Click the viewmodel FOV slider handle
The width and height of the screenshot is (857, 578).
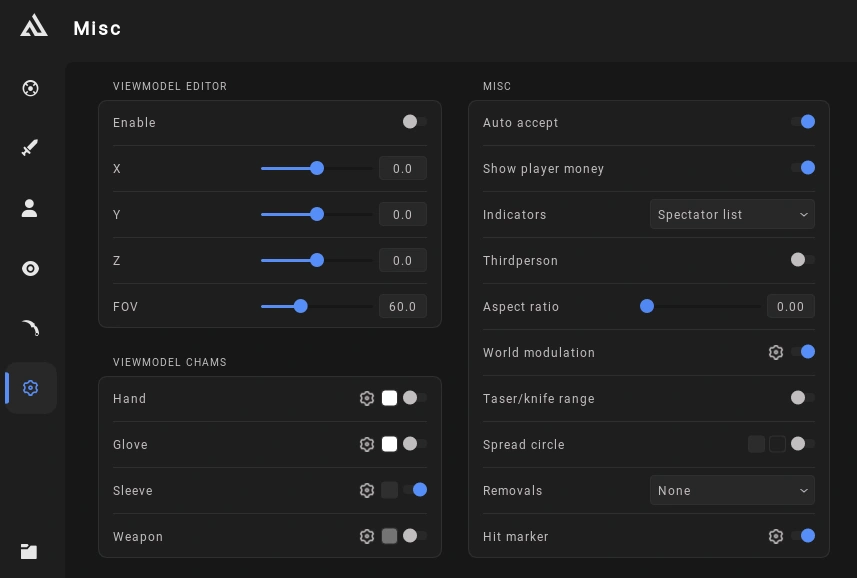(x=301, y=306)
